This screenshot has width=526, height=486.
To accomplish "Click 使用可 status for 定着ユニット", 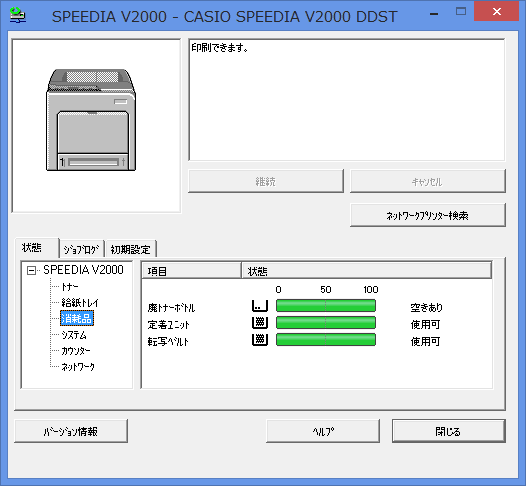I will (x=425, y=325).
